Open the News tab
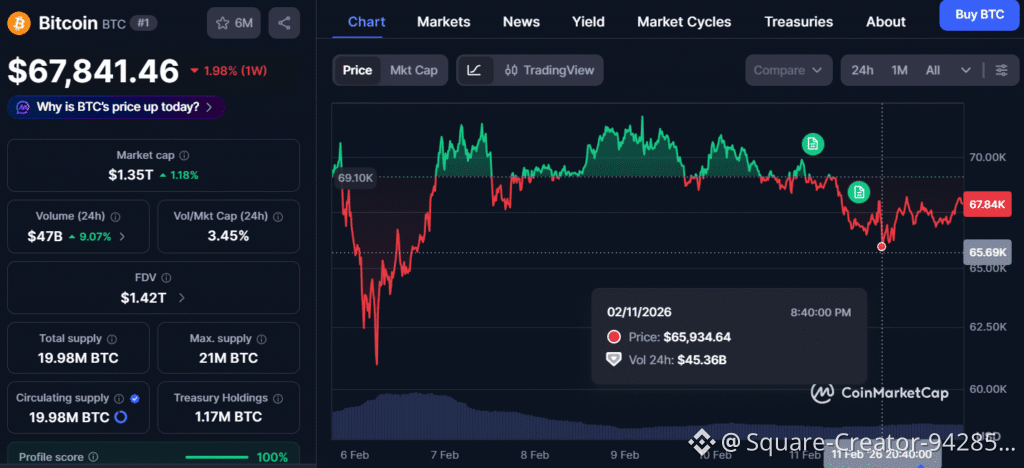Viewport: 1024px width, 468px height. (x=521, y=22)
